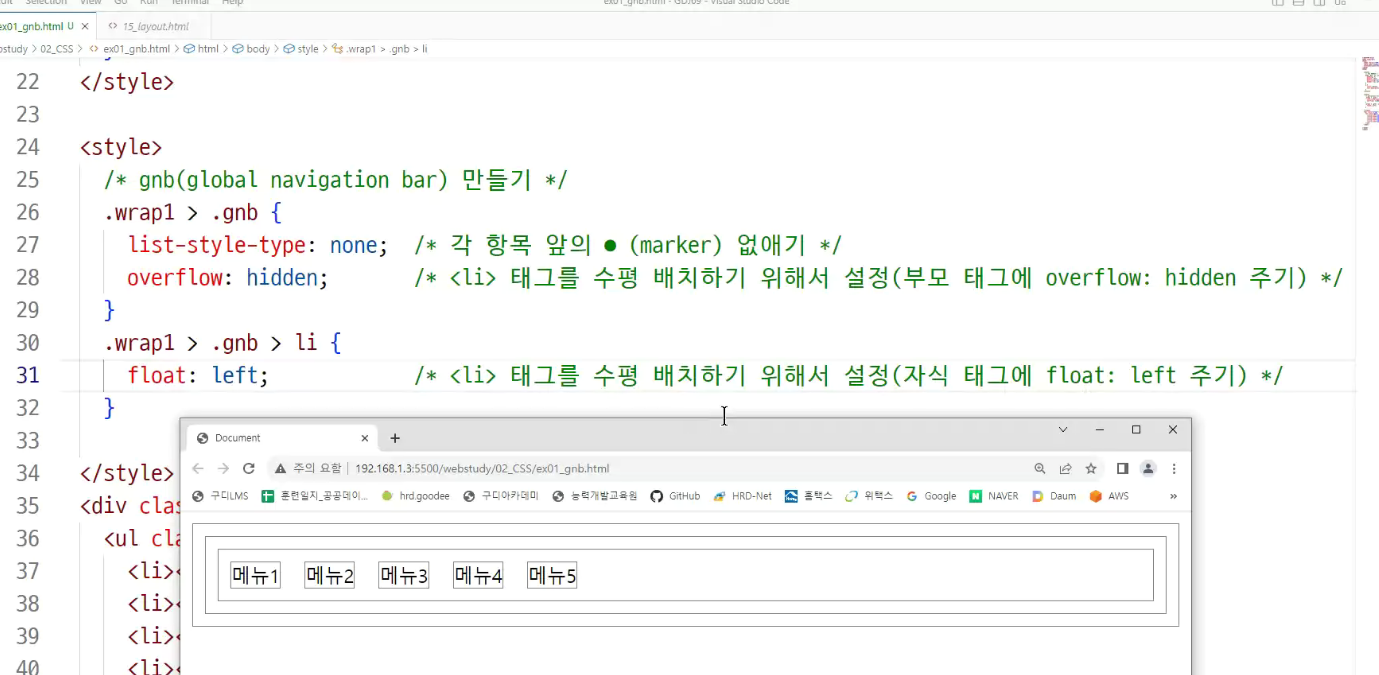This screenshot has height=675, width=1379.
Task: Click line number 26 in the gutter
Action: pyautogui.click(x=28, y=212)
